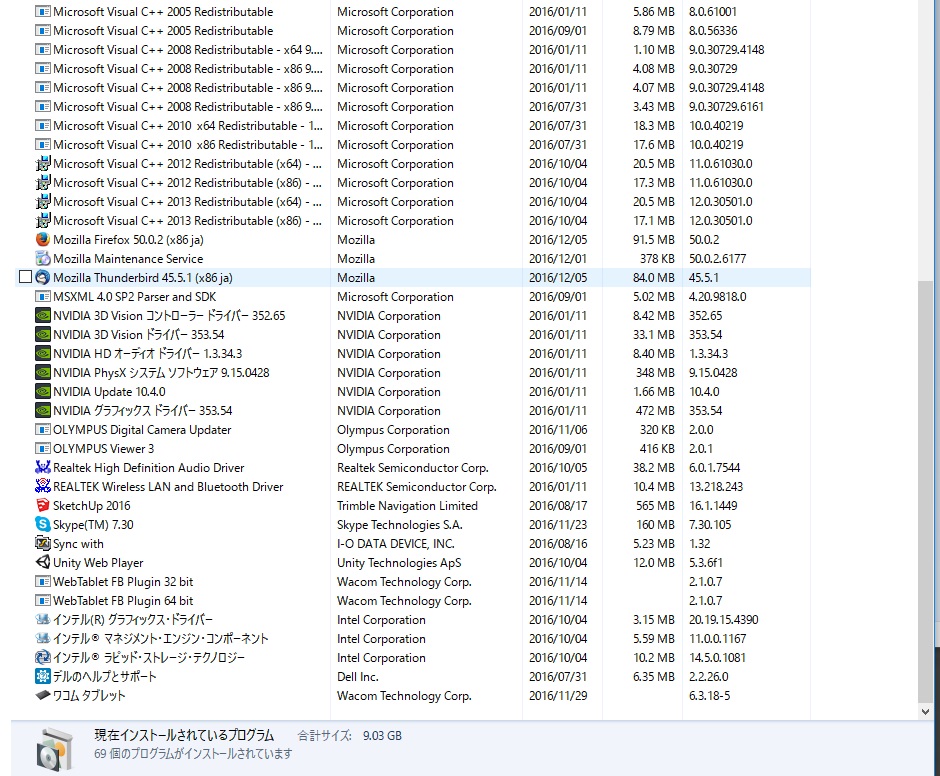Click version 13.218.243 for REALTEK driver
The height and width of the screenshot is (776, 940).
[x=716, y=486]
